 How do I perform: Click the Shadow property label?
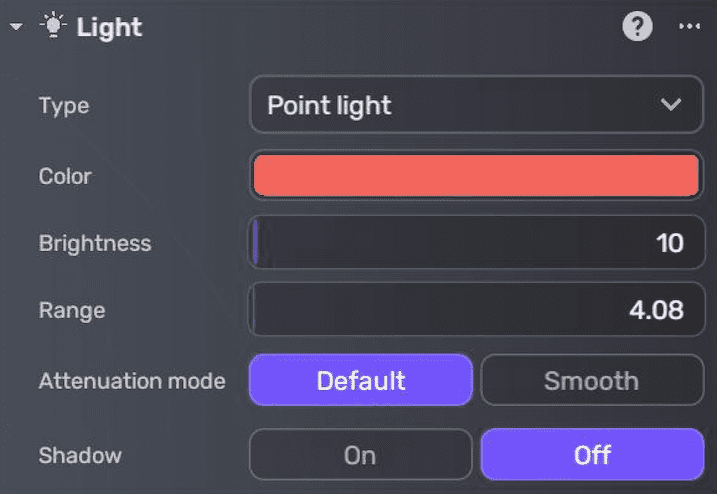pyautogui.click(x=80, y=455)
